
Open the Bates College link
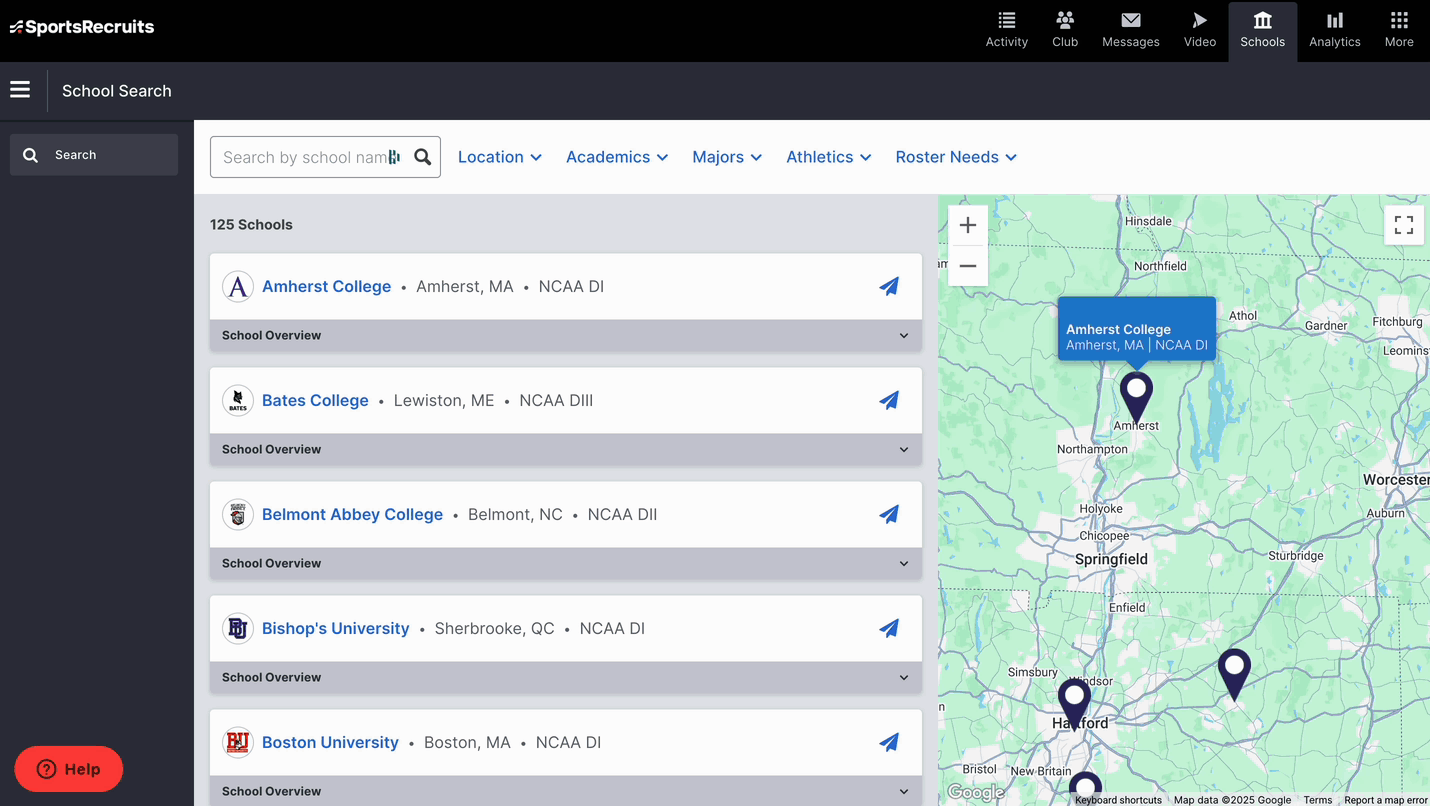coord(315,400)
